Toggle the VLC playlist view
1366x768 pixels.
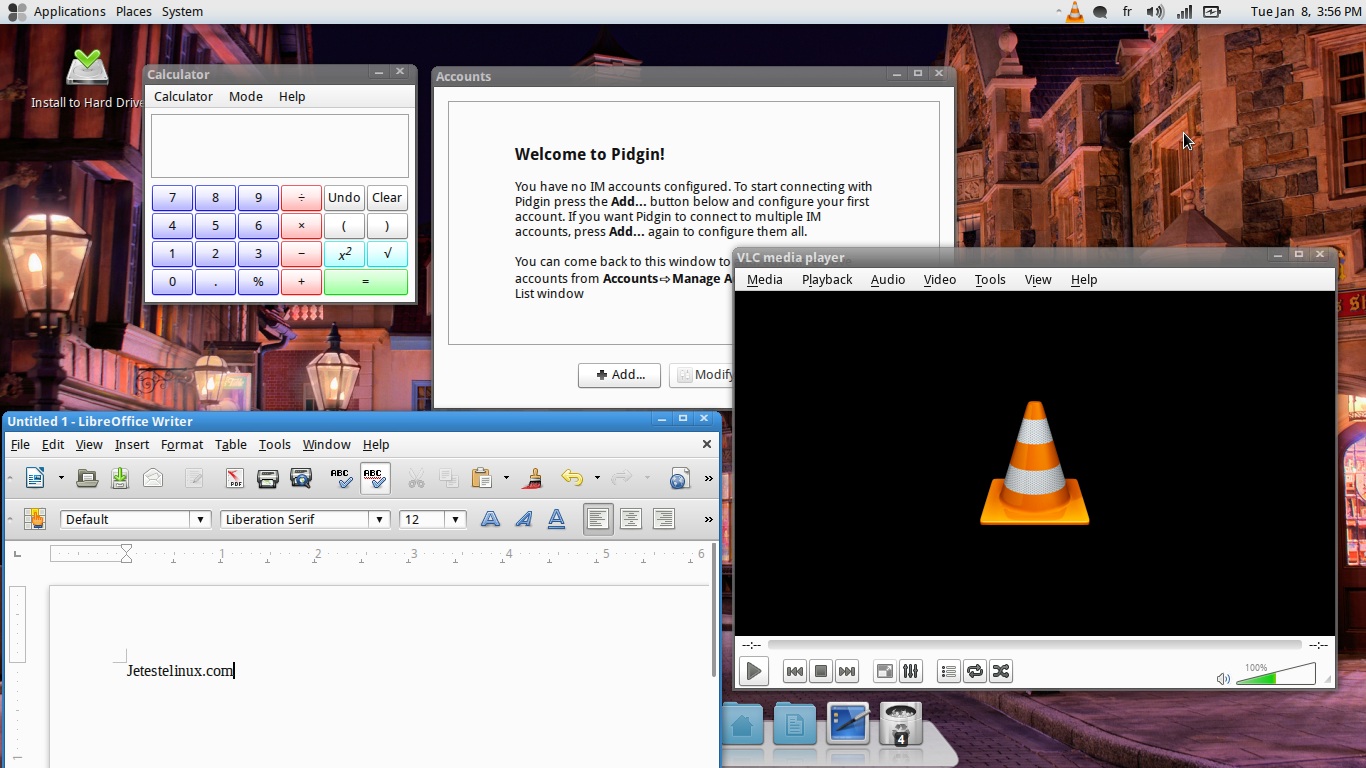pyautogui.click(x=949, y=672)
